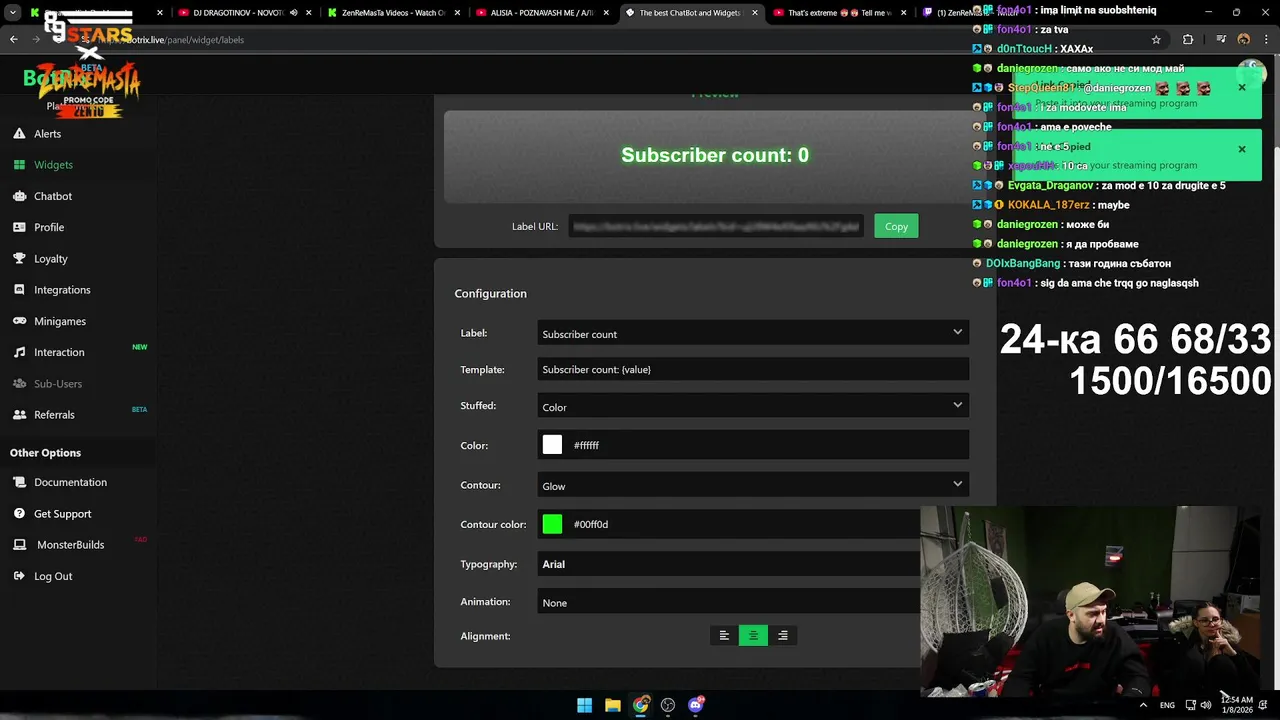1280x720 pixels.
Task: Open the Stuffed dropdown set to Color
Action: tap(753, 406)
